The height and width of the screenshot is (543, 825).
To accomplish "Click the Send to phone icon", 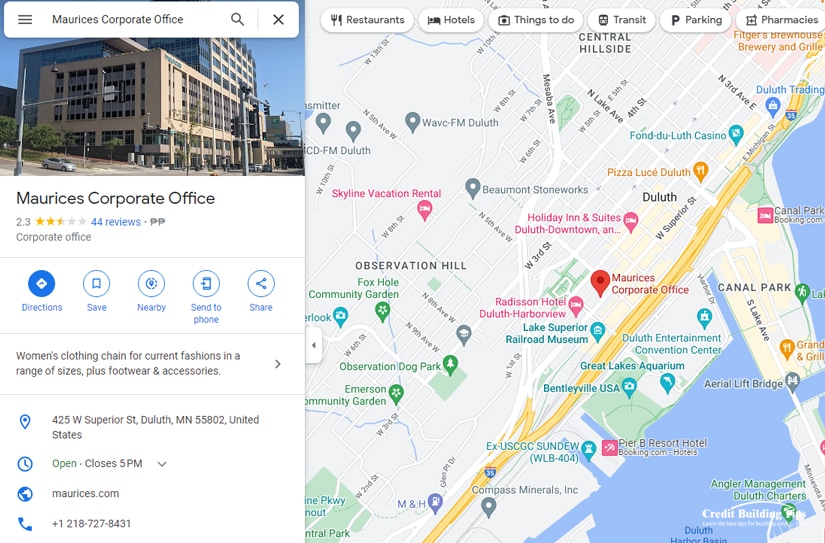I will (x=206, y=284).
